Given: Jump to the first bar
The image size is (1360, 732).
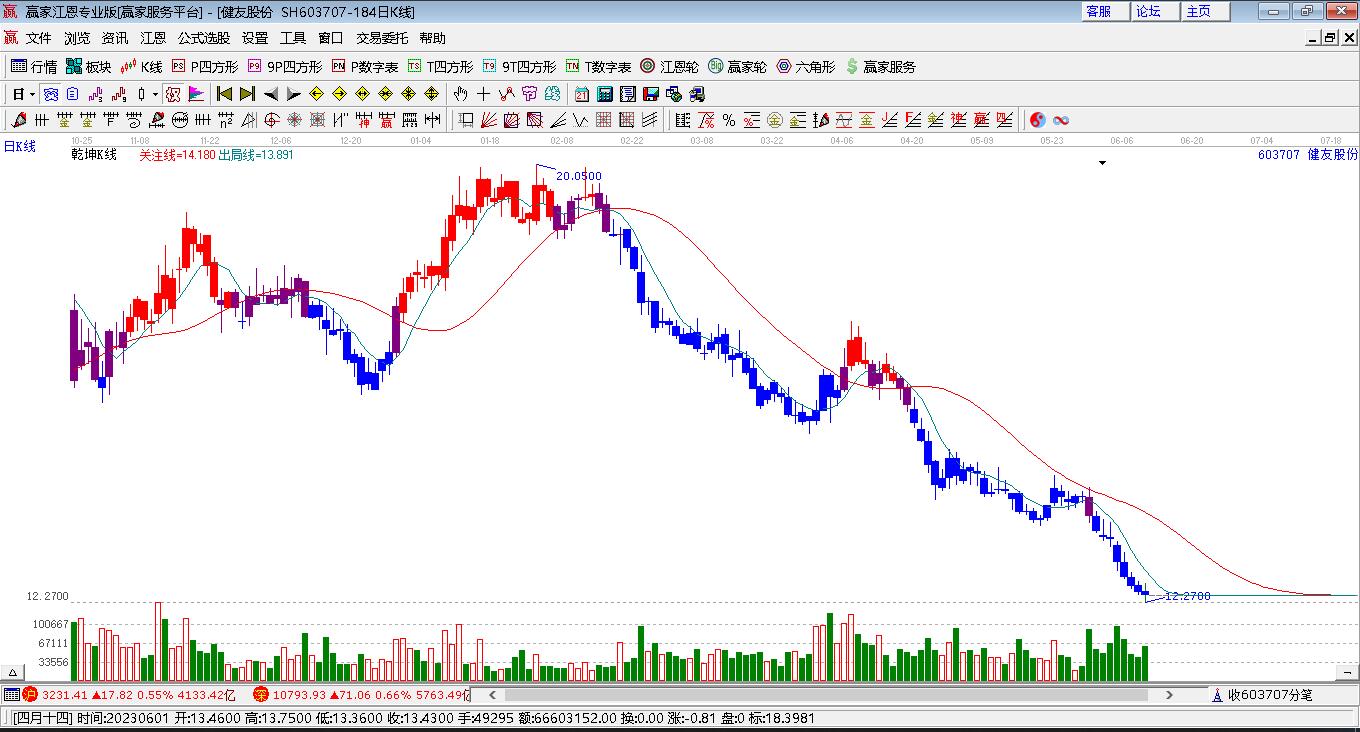Looking at the screenshot, I should tap(224, 94).
